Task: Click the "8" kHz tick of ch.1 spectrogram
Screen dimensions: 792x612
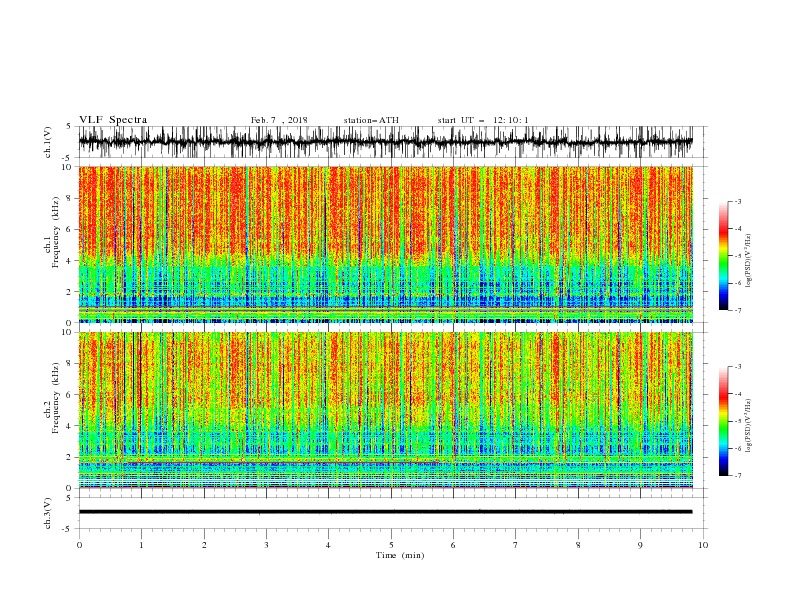Action: [x=70, y=198]
